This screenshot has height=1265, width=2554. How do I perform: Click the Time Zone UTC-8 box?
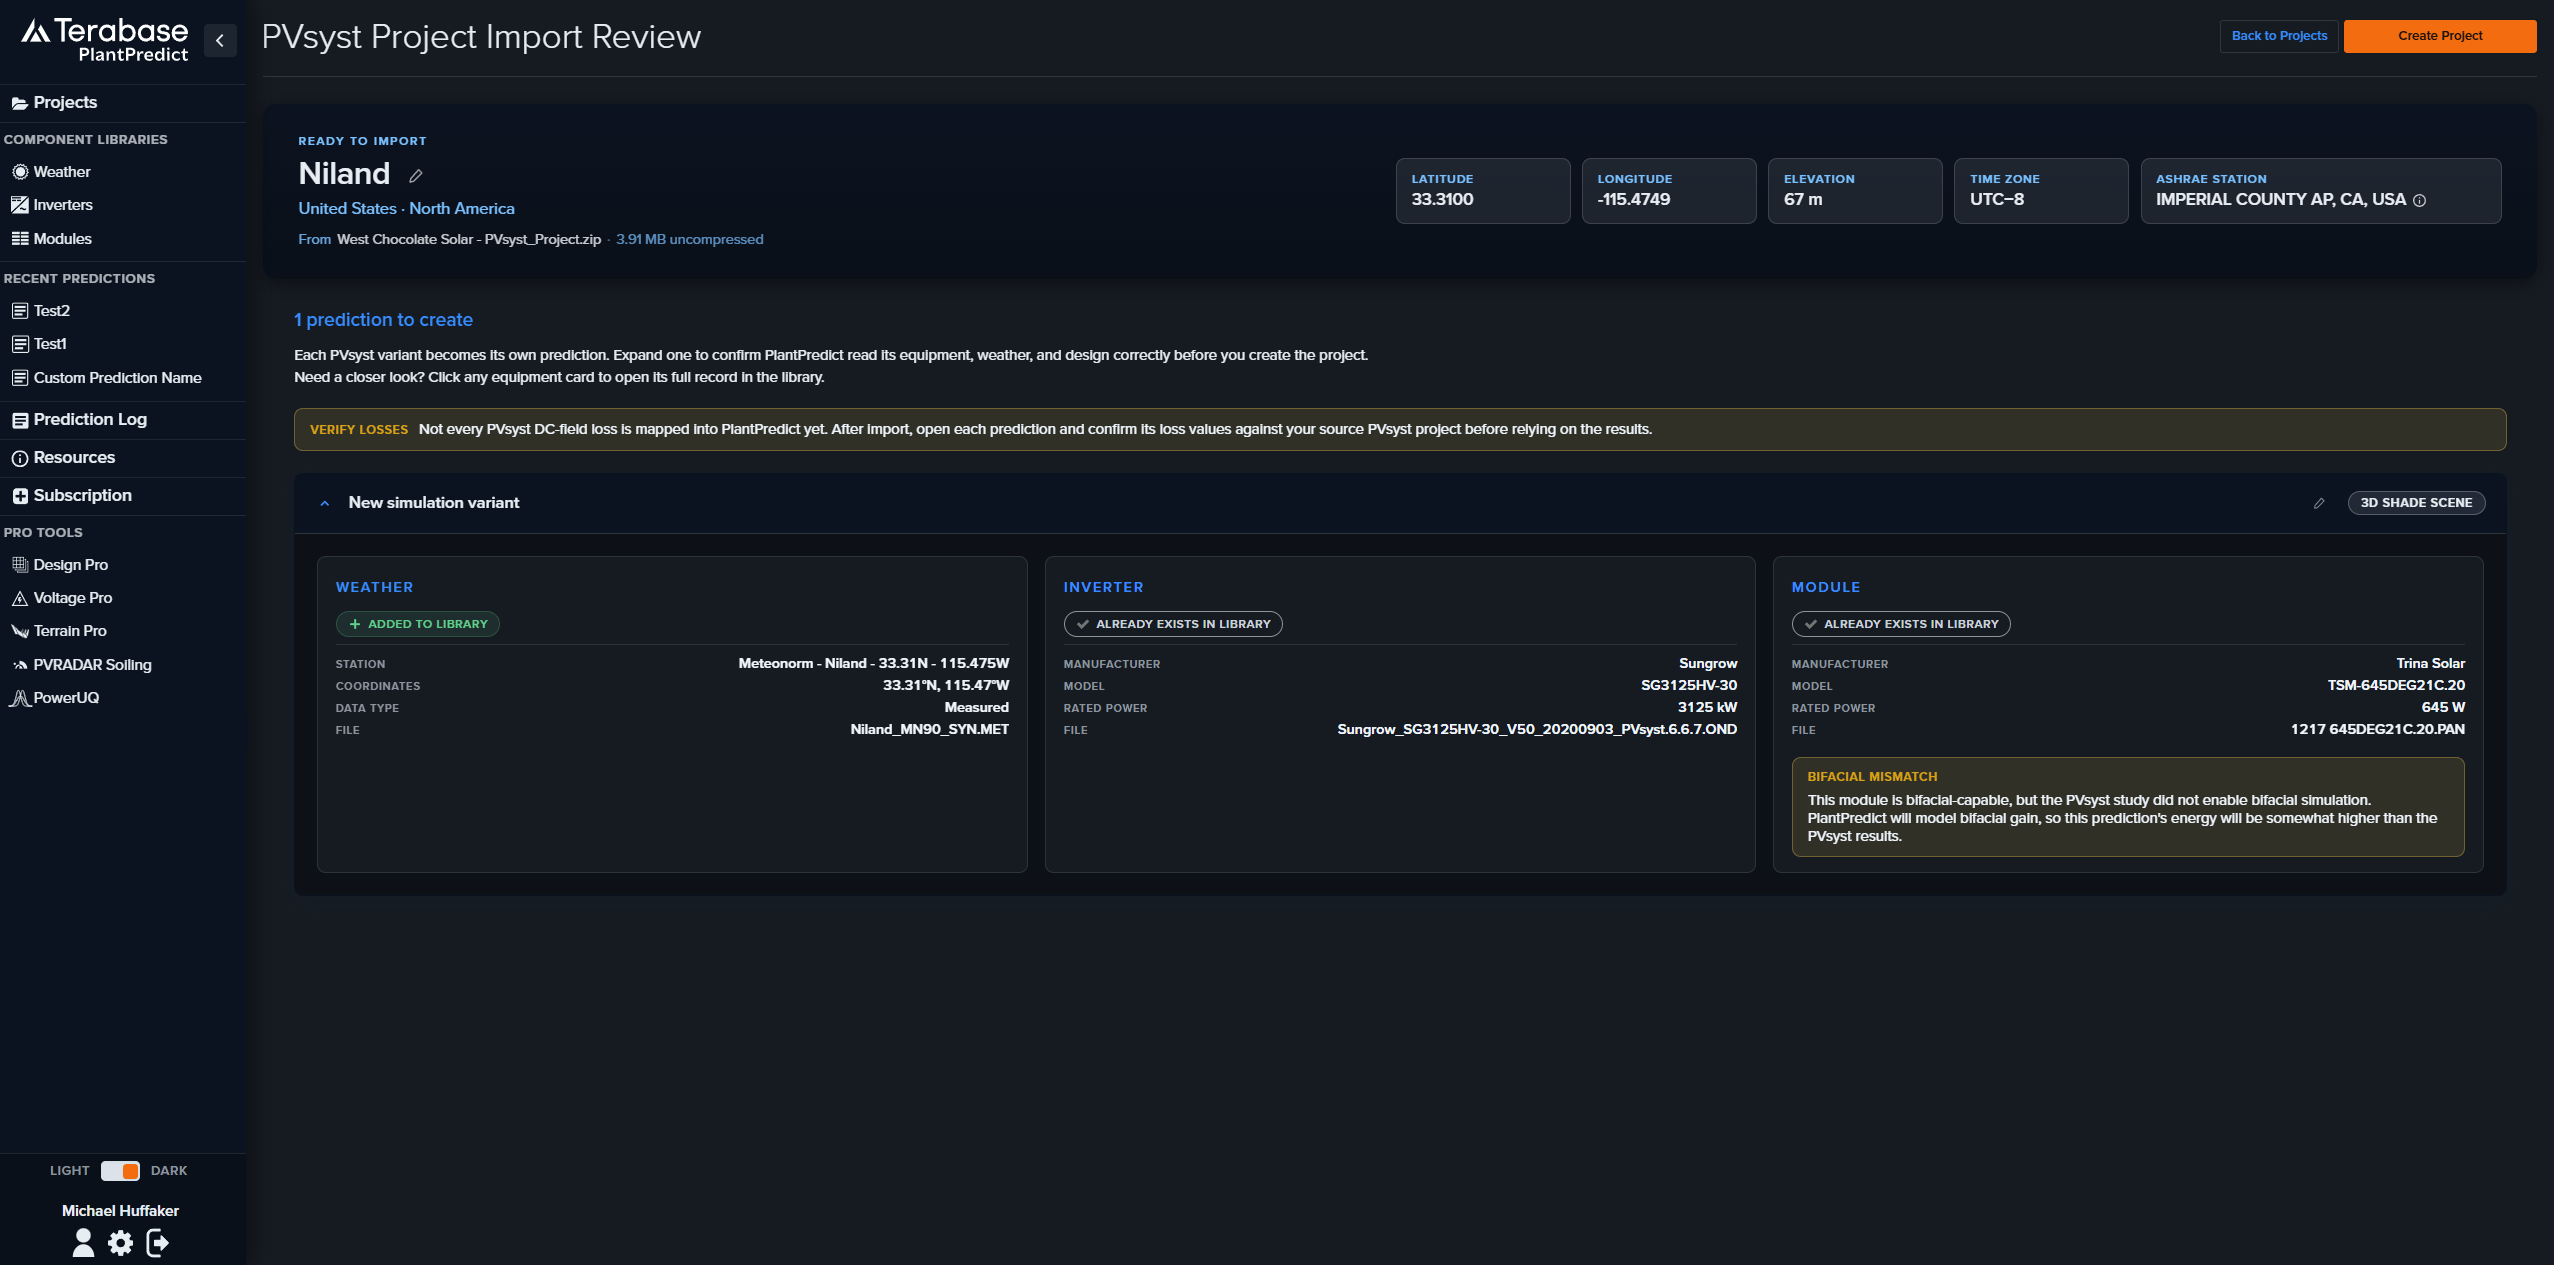(2041, 191)
